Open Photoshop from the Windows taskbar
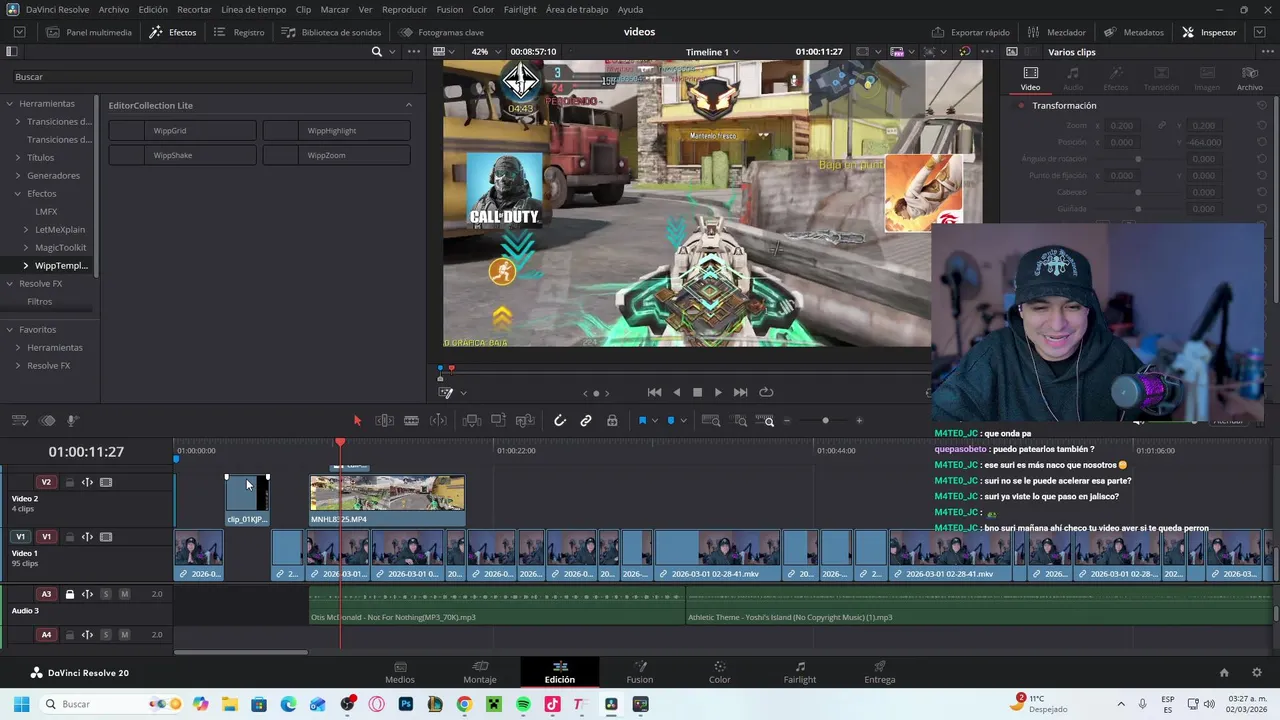This screenshot has width=1280, height=720. pos(406,704)
